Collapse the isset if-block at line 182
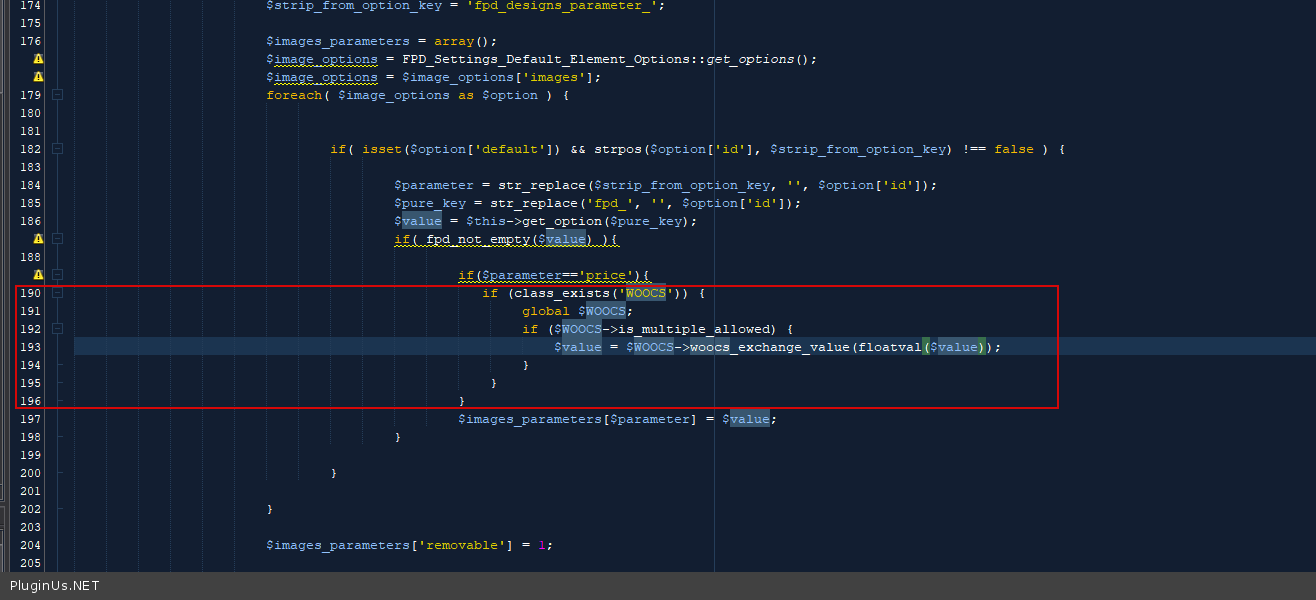The image size is (1316, 600). pos(57,149)
